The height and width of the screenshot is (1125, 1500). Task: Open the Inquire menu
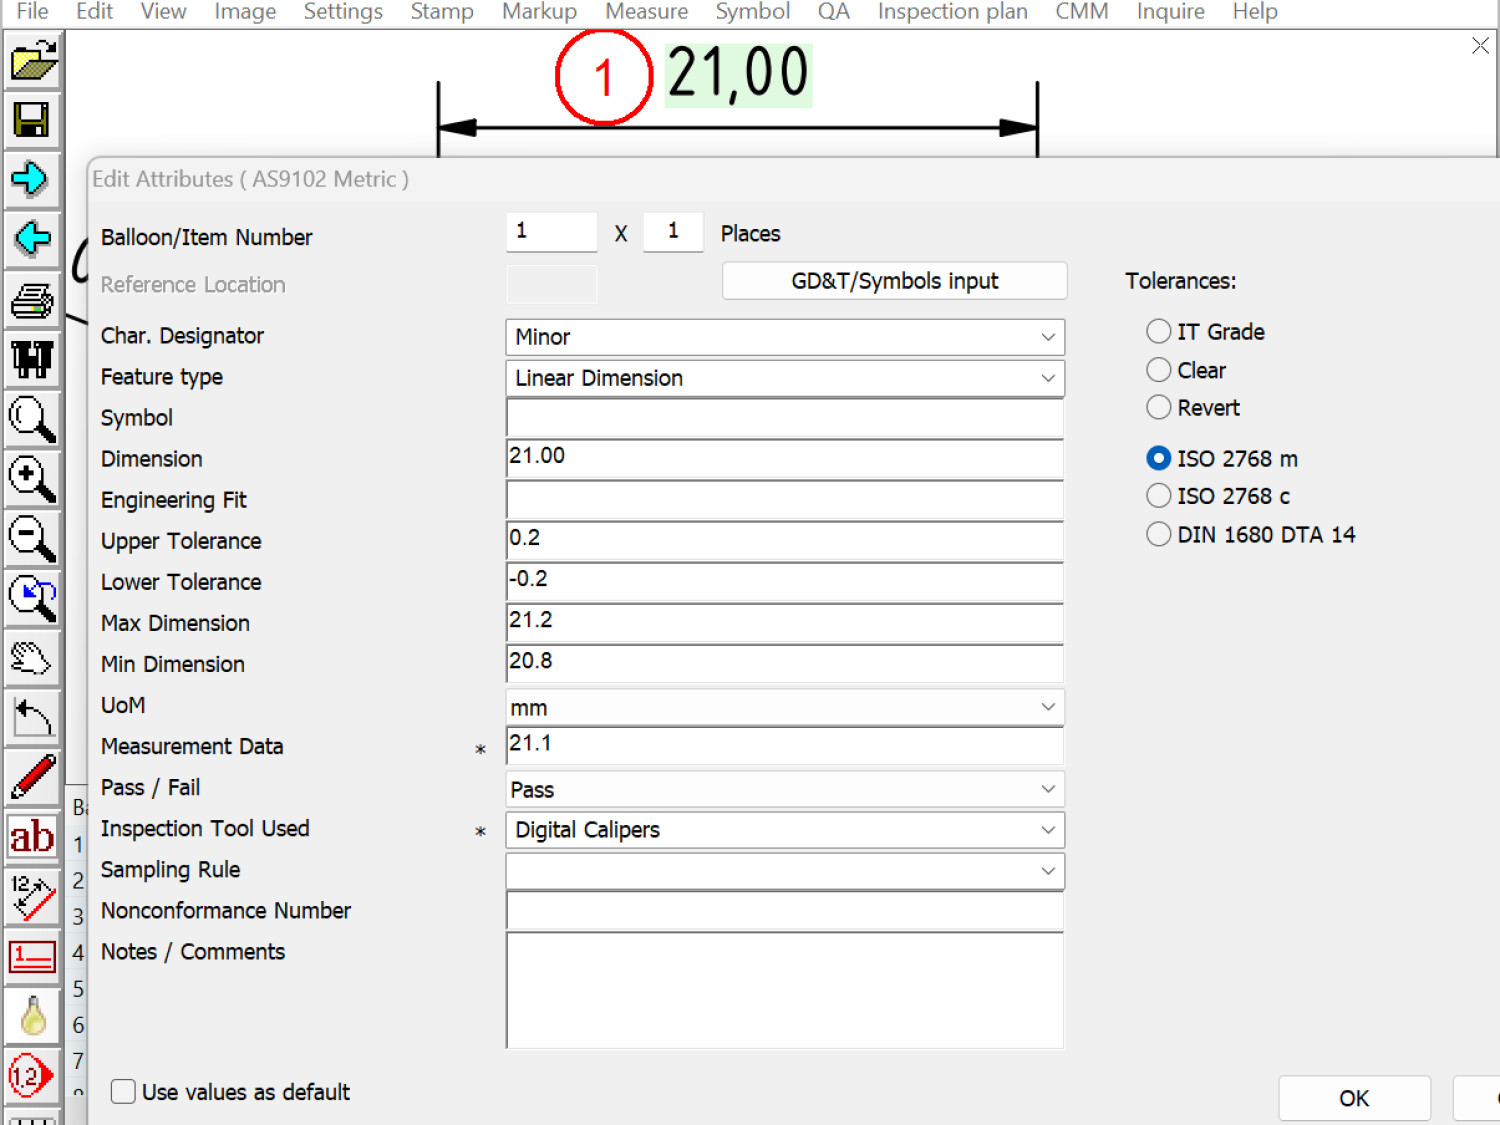[1170, 11]
